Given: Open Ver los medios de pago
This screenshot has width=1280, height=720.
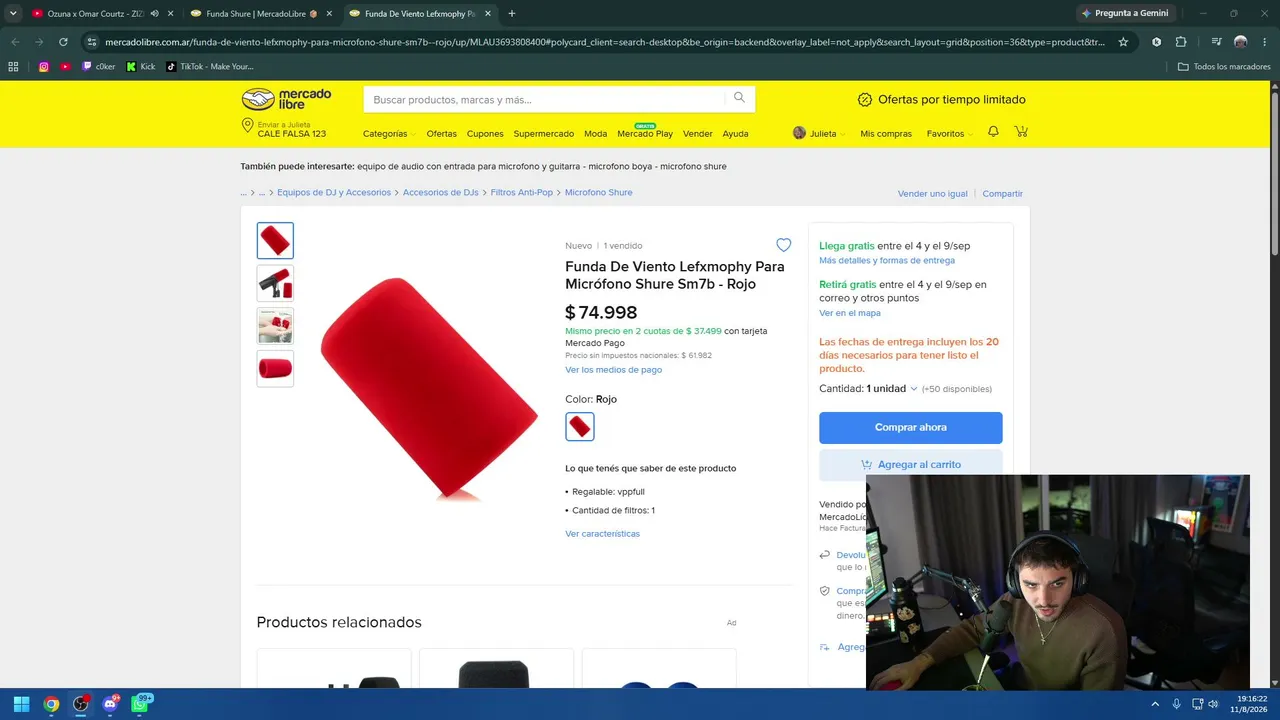Looking at the screenshot, I should pos(613,370).
